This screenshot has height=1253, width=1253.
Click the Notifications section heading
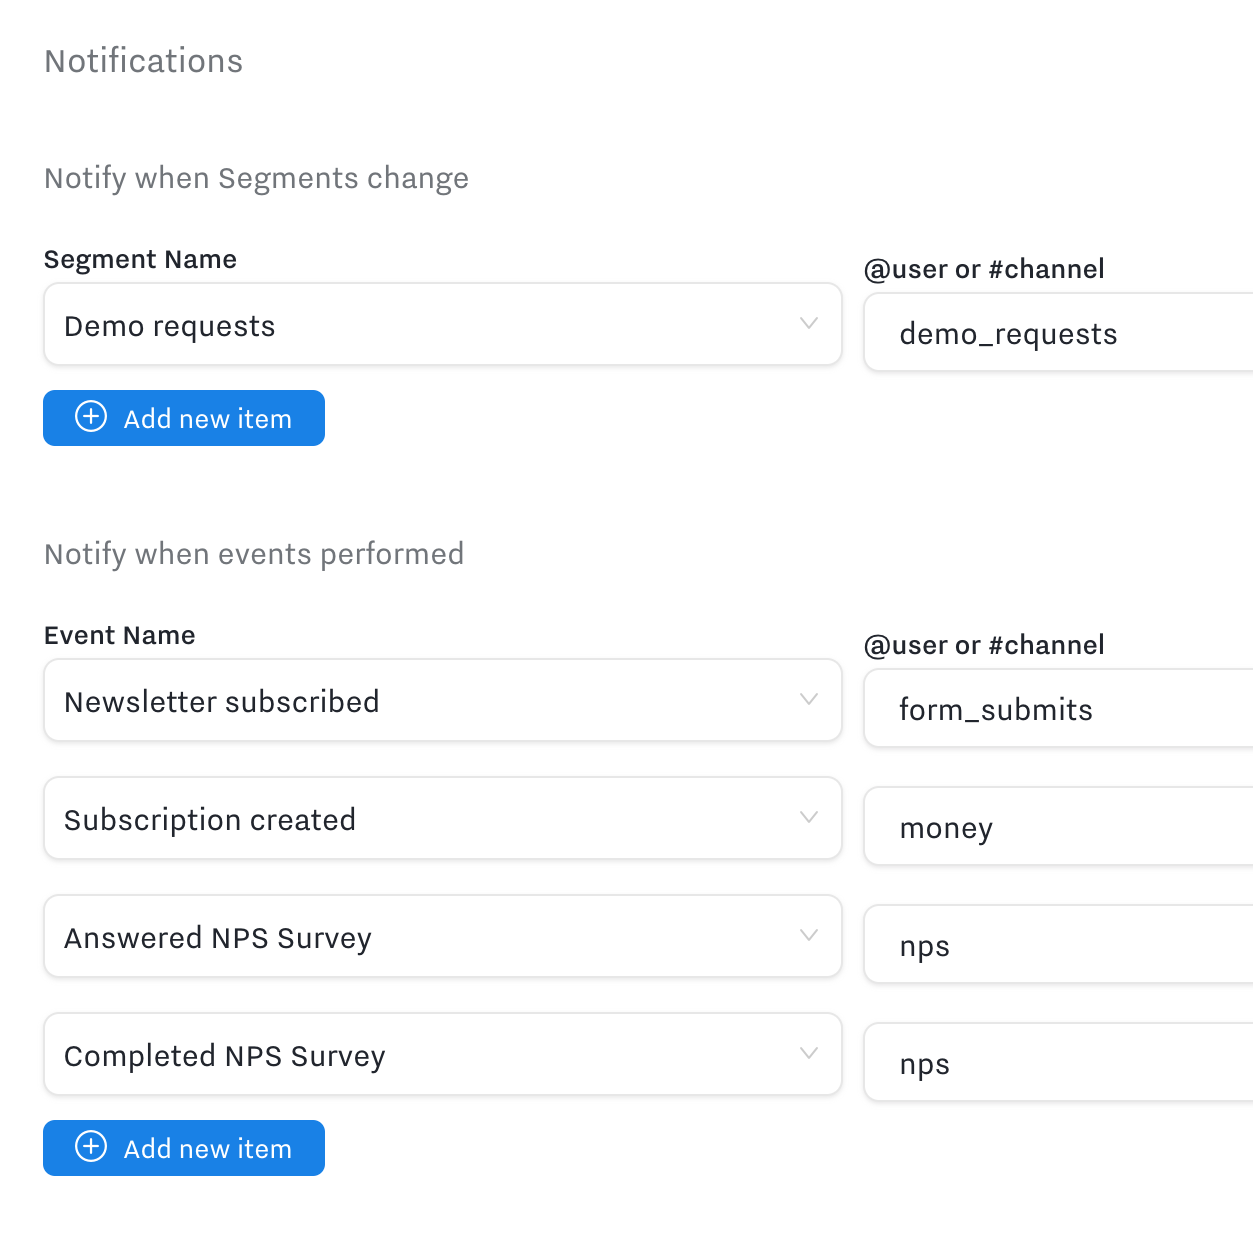click(x=144, y=61)
